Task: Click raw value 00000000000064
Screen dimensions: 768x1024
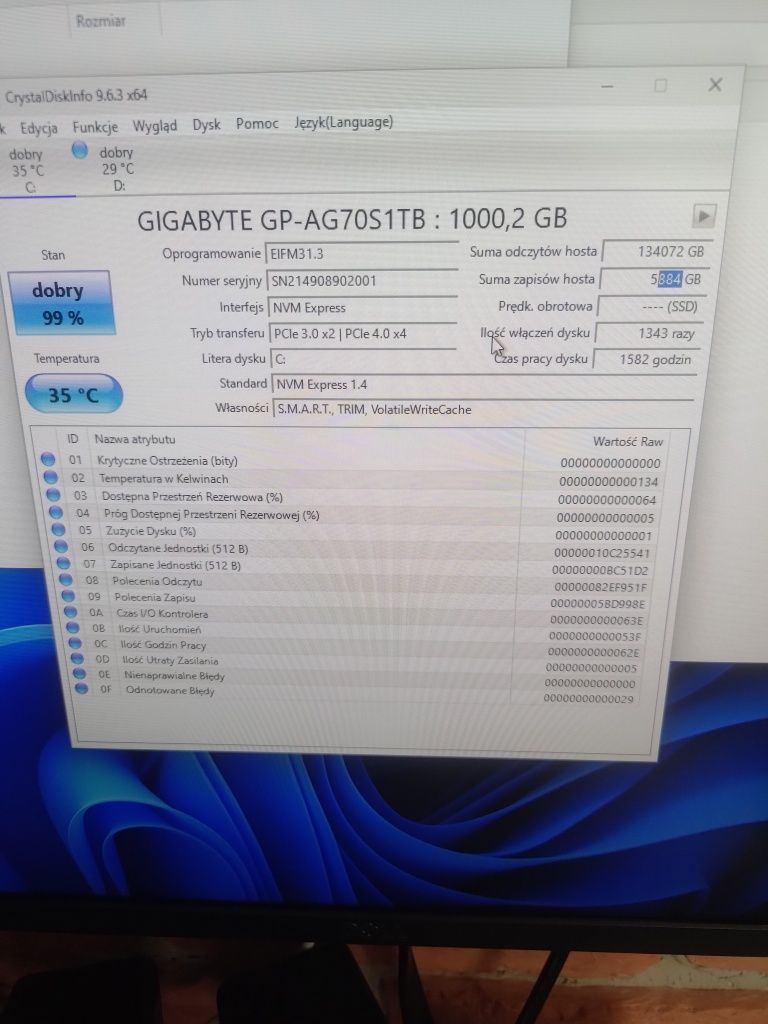Action: pos(607,500)
